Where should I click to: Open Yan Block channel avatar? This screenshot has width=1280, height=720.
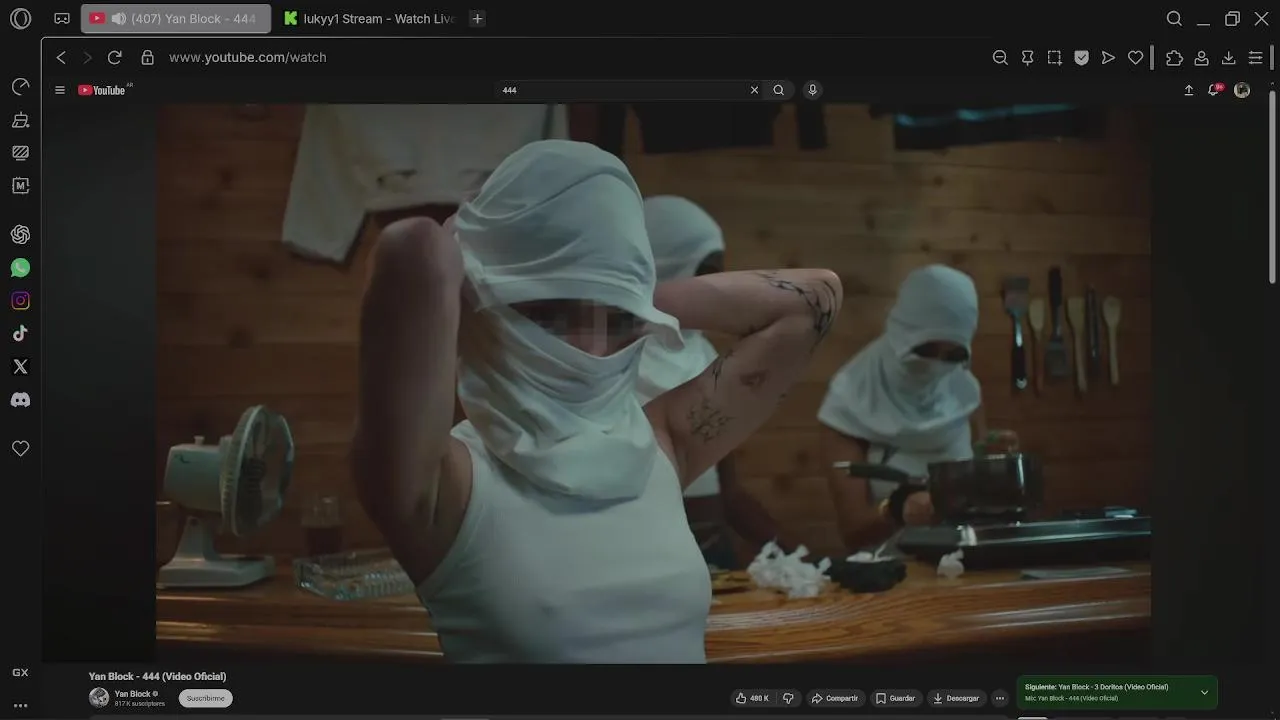[99, 698]
